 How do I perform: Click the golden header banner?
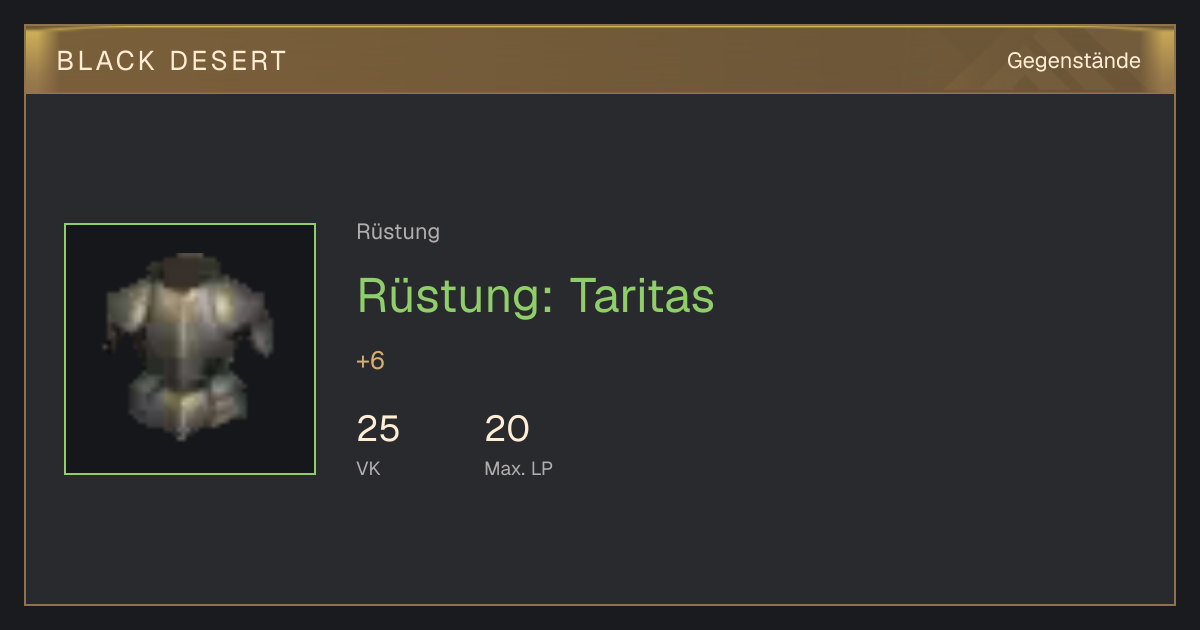coord(600,60)
